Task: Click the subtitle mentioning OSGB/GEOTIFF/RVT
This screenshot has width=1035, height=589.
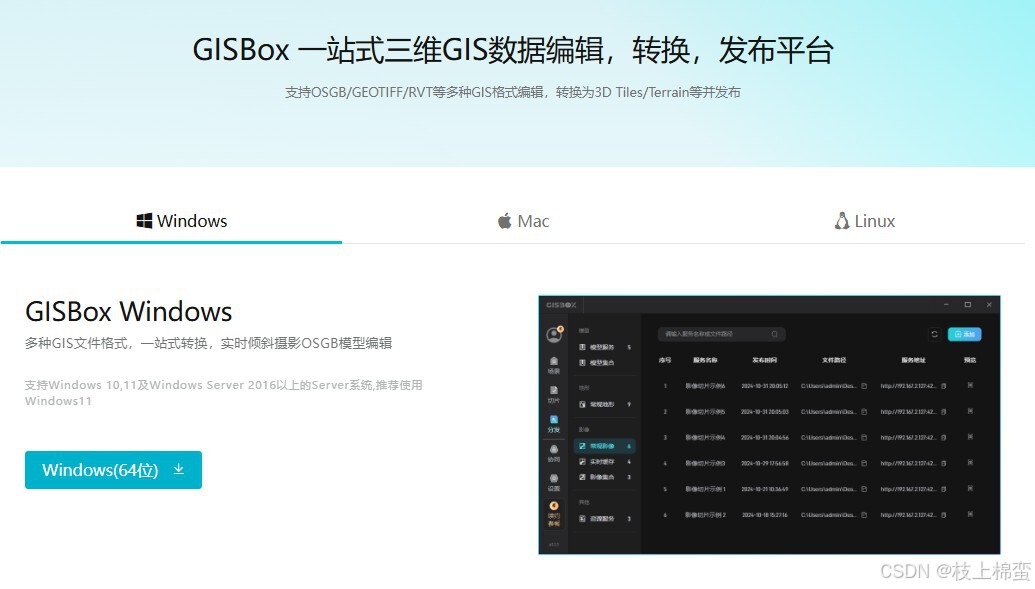Action: 513,92
